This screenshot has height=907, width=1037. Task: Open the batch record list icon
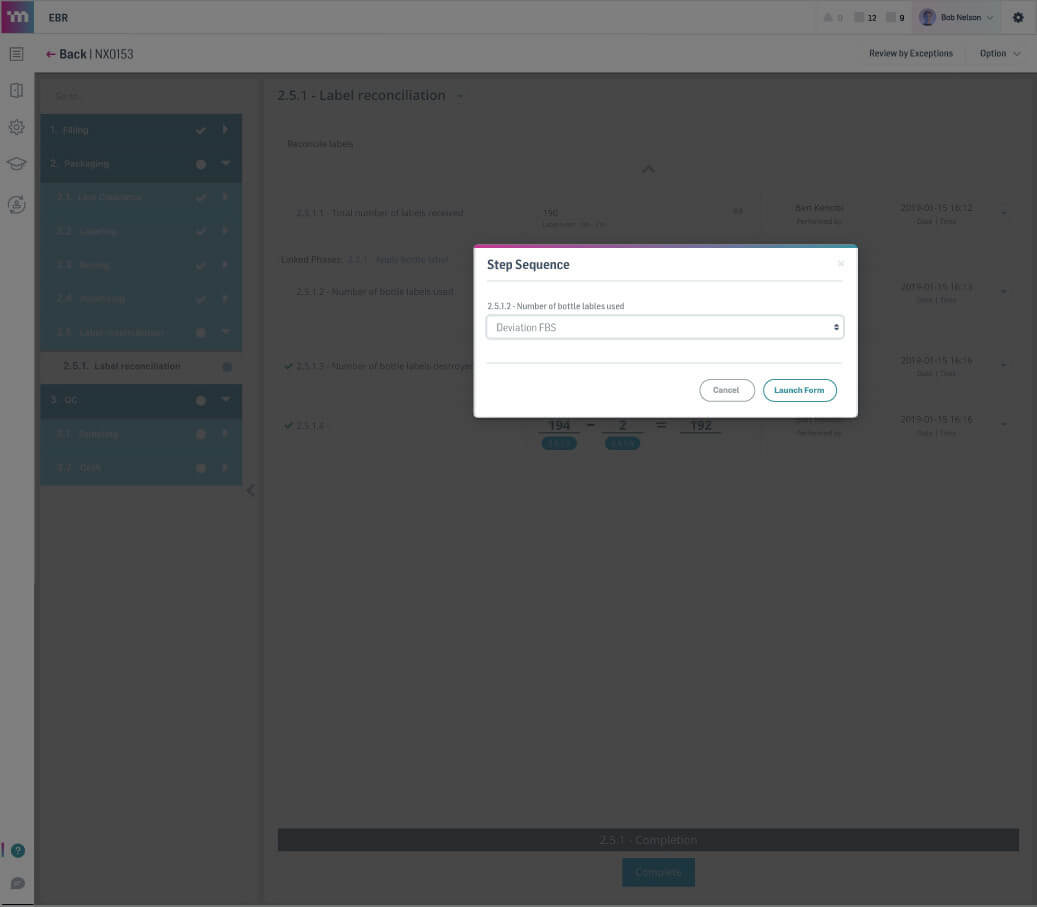click(x=16, y=53)
